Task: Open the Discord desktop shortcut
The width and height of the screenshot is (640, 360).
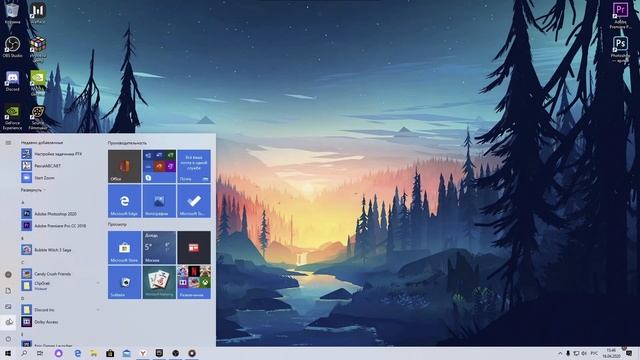Action: point(12,81)
